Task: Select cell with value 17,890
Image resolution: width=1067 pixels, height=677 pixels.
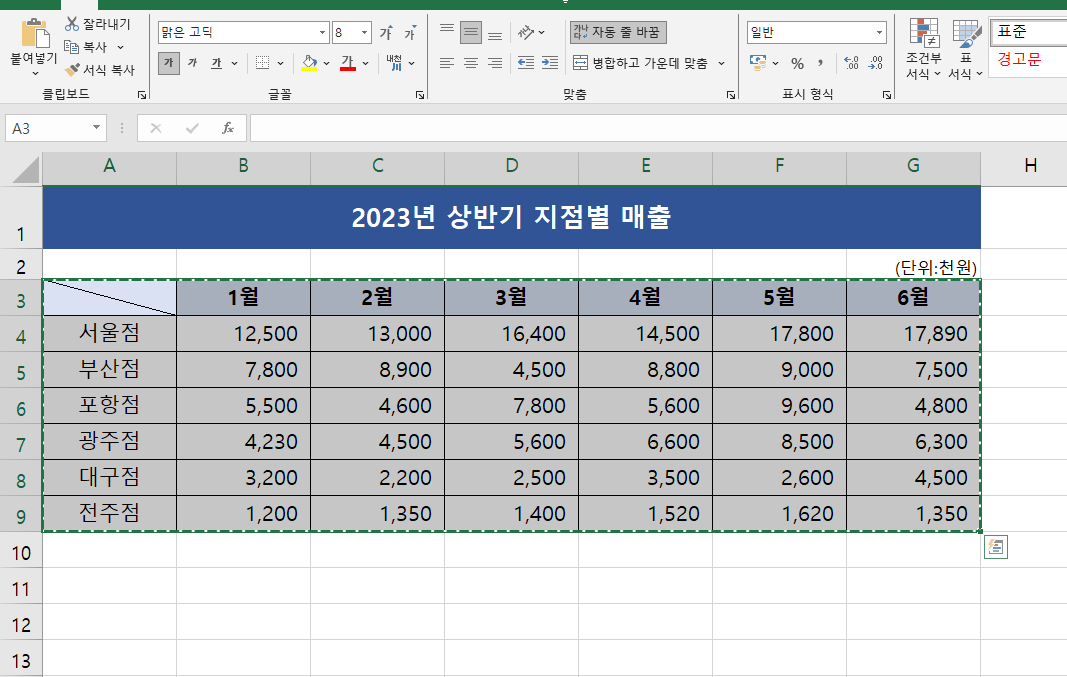Action: [x=913, y=333]
